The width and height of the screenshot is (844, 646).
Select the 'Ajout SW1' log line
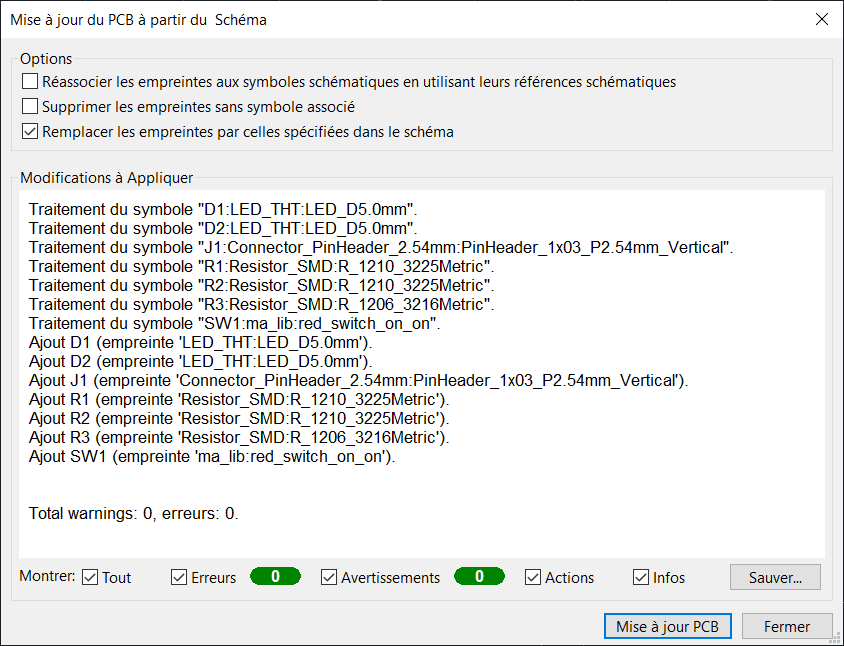pos(212,457)
